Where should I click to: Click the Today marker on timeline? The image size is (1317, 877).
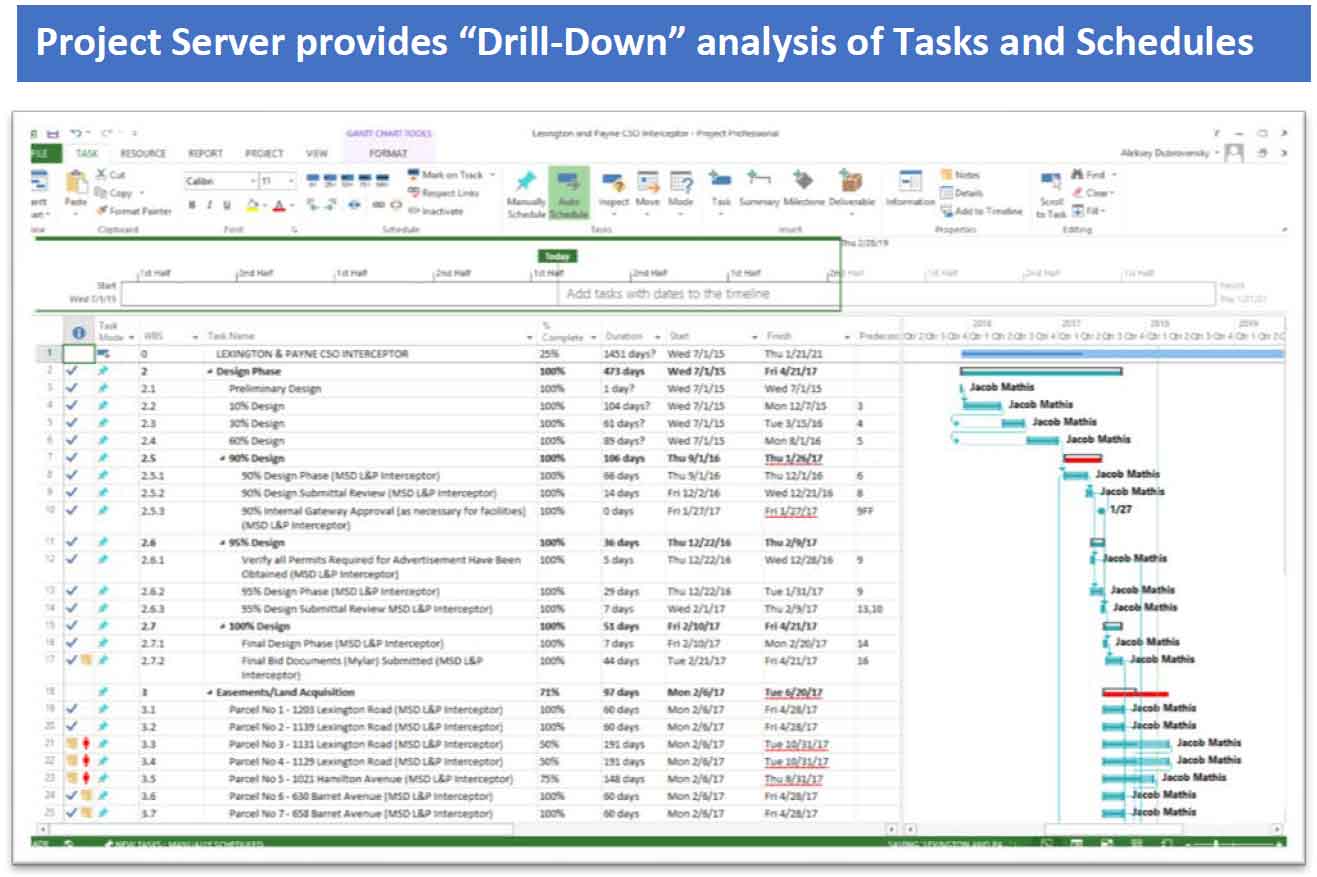coord(557,256)
